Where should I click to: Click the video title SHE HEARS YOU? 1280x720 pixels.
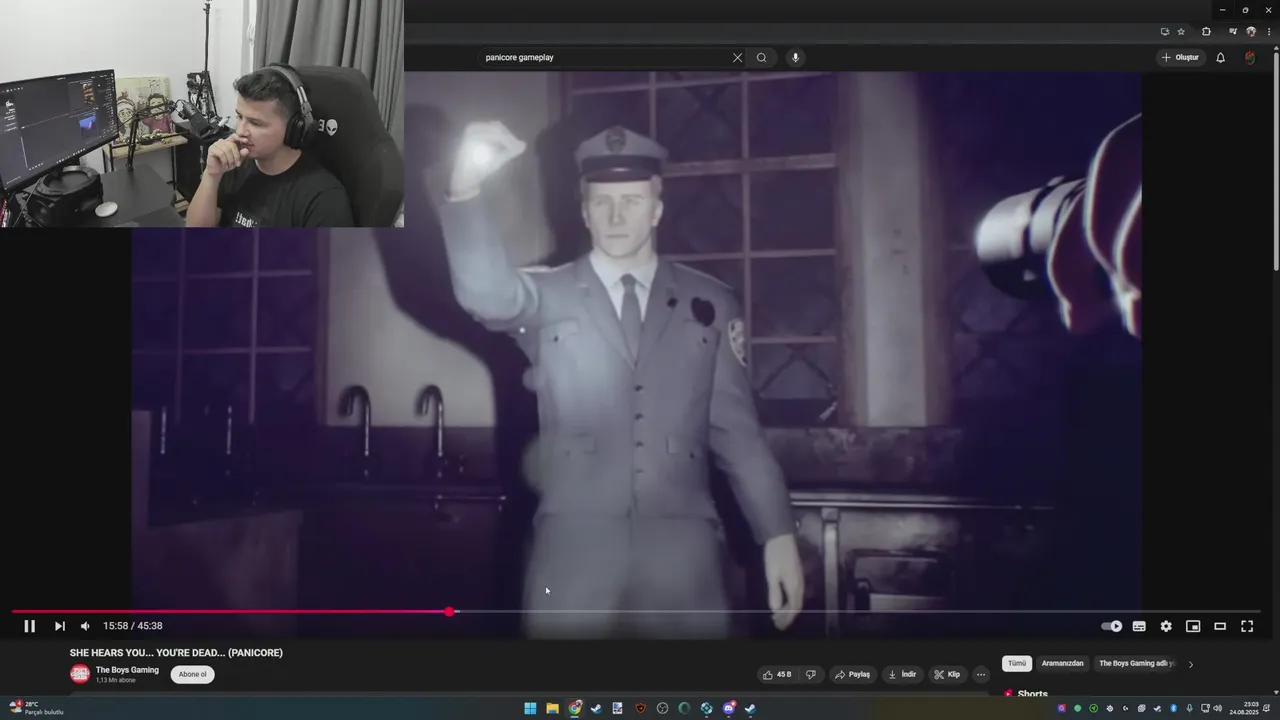(x=176, y=653)
